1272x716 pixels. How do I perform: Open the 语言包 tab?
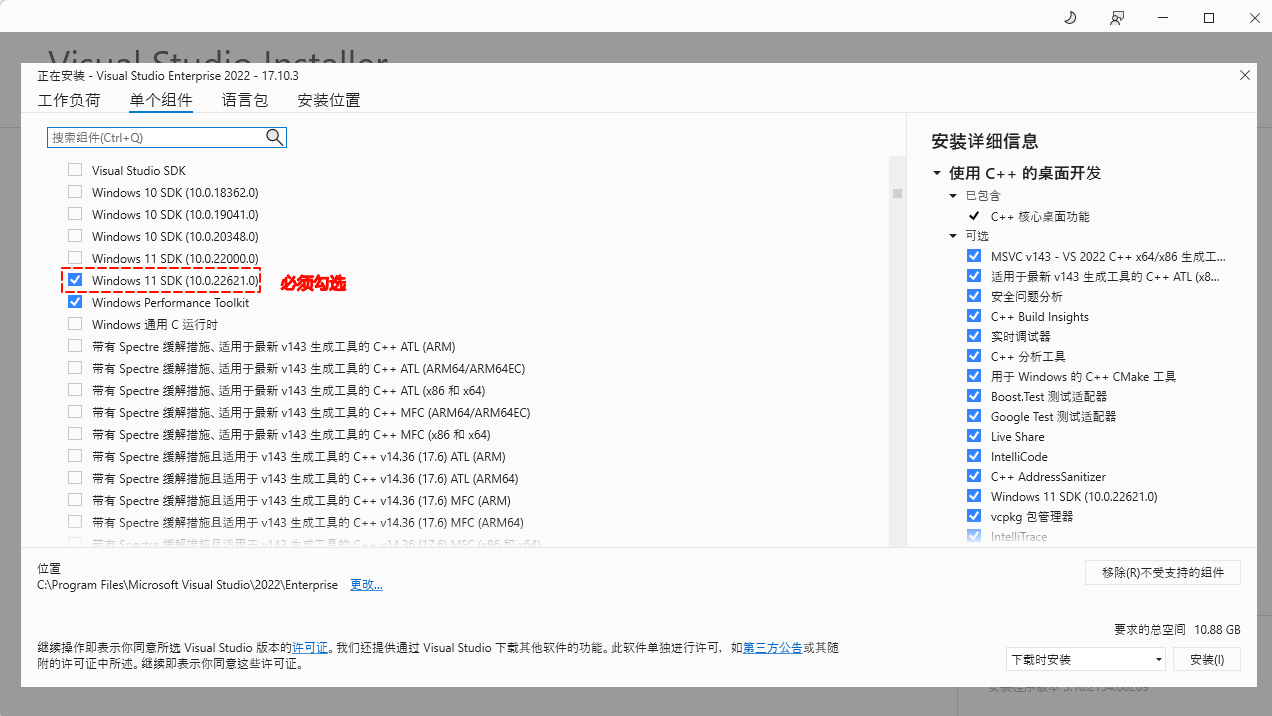tap(244, 100)
